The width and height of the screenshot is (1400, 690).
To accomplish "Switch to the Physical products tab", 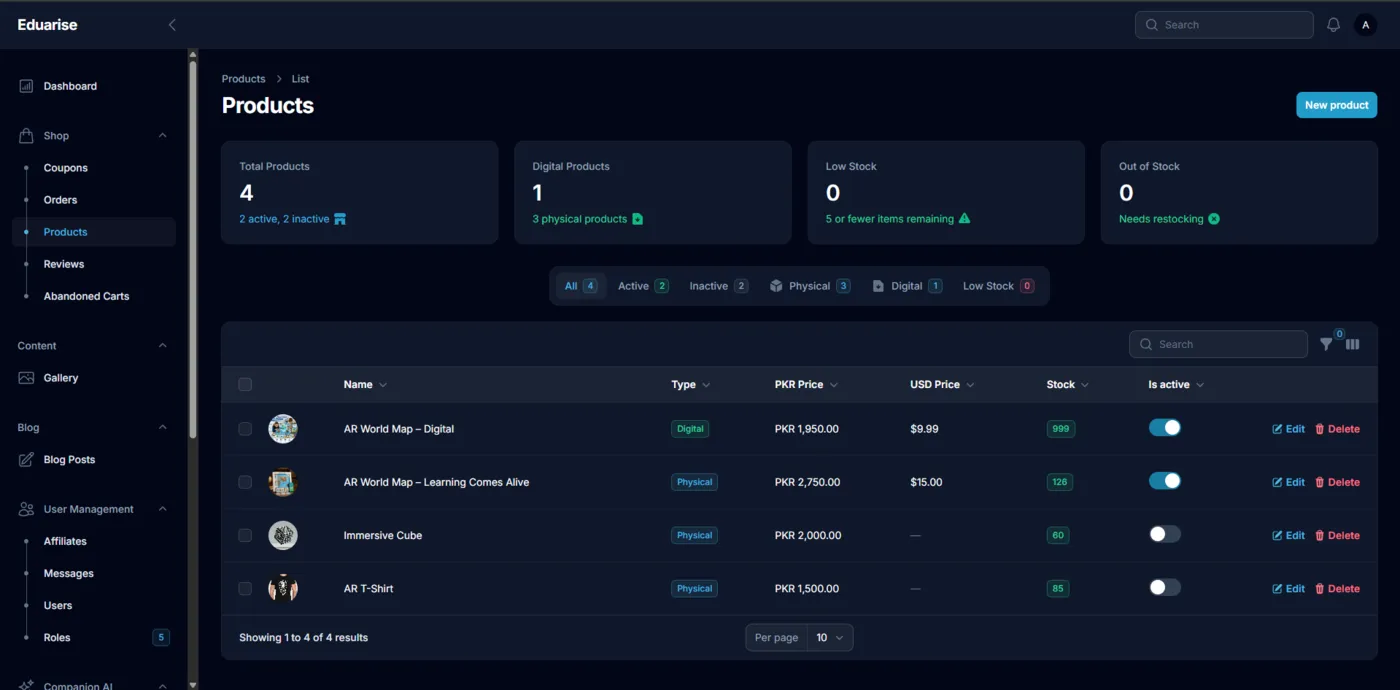I will click(810, 286).
